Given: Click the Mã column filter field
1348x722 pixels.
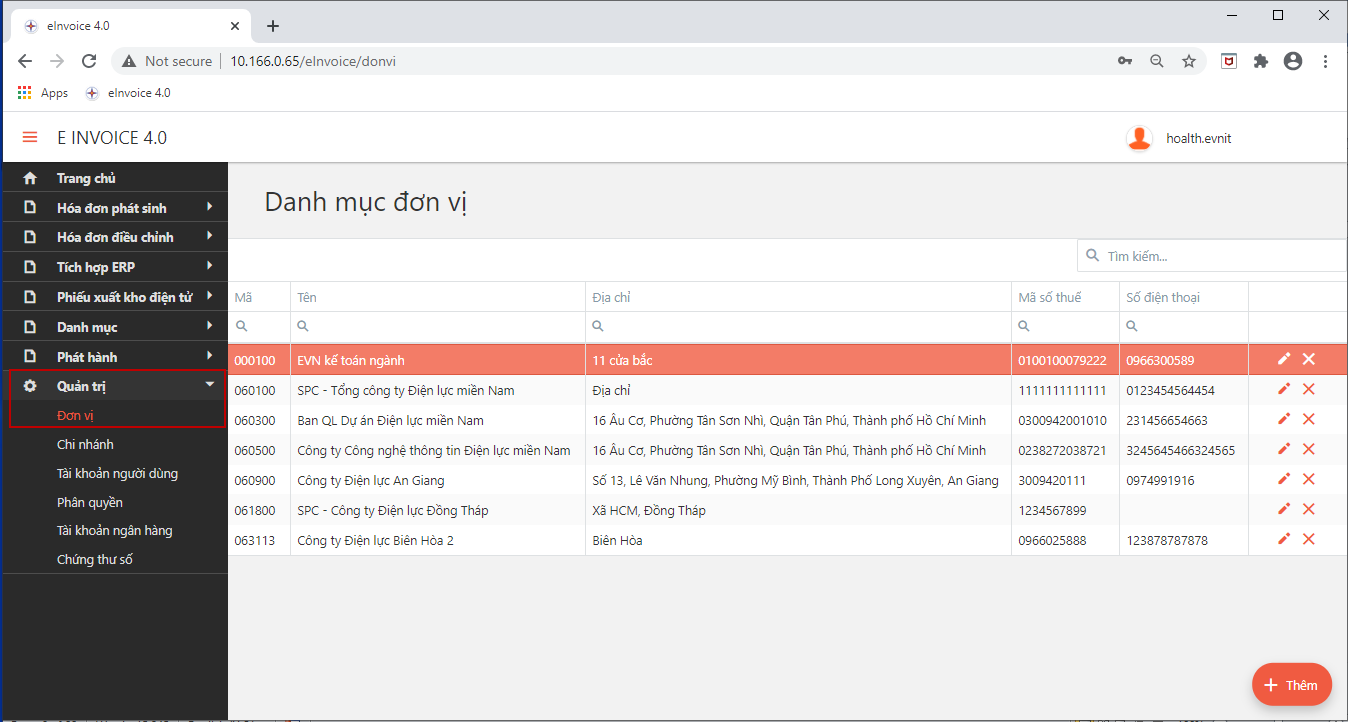Looking at the screenshot, I should coord(259,326).
